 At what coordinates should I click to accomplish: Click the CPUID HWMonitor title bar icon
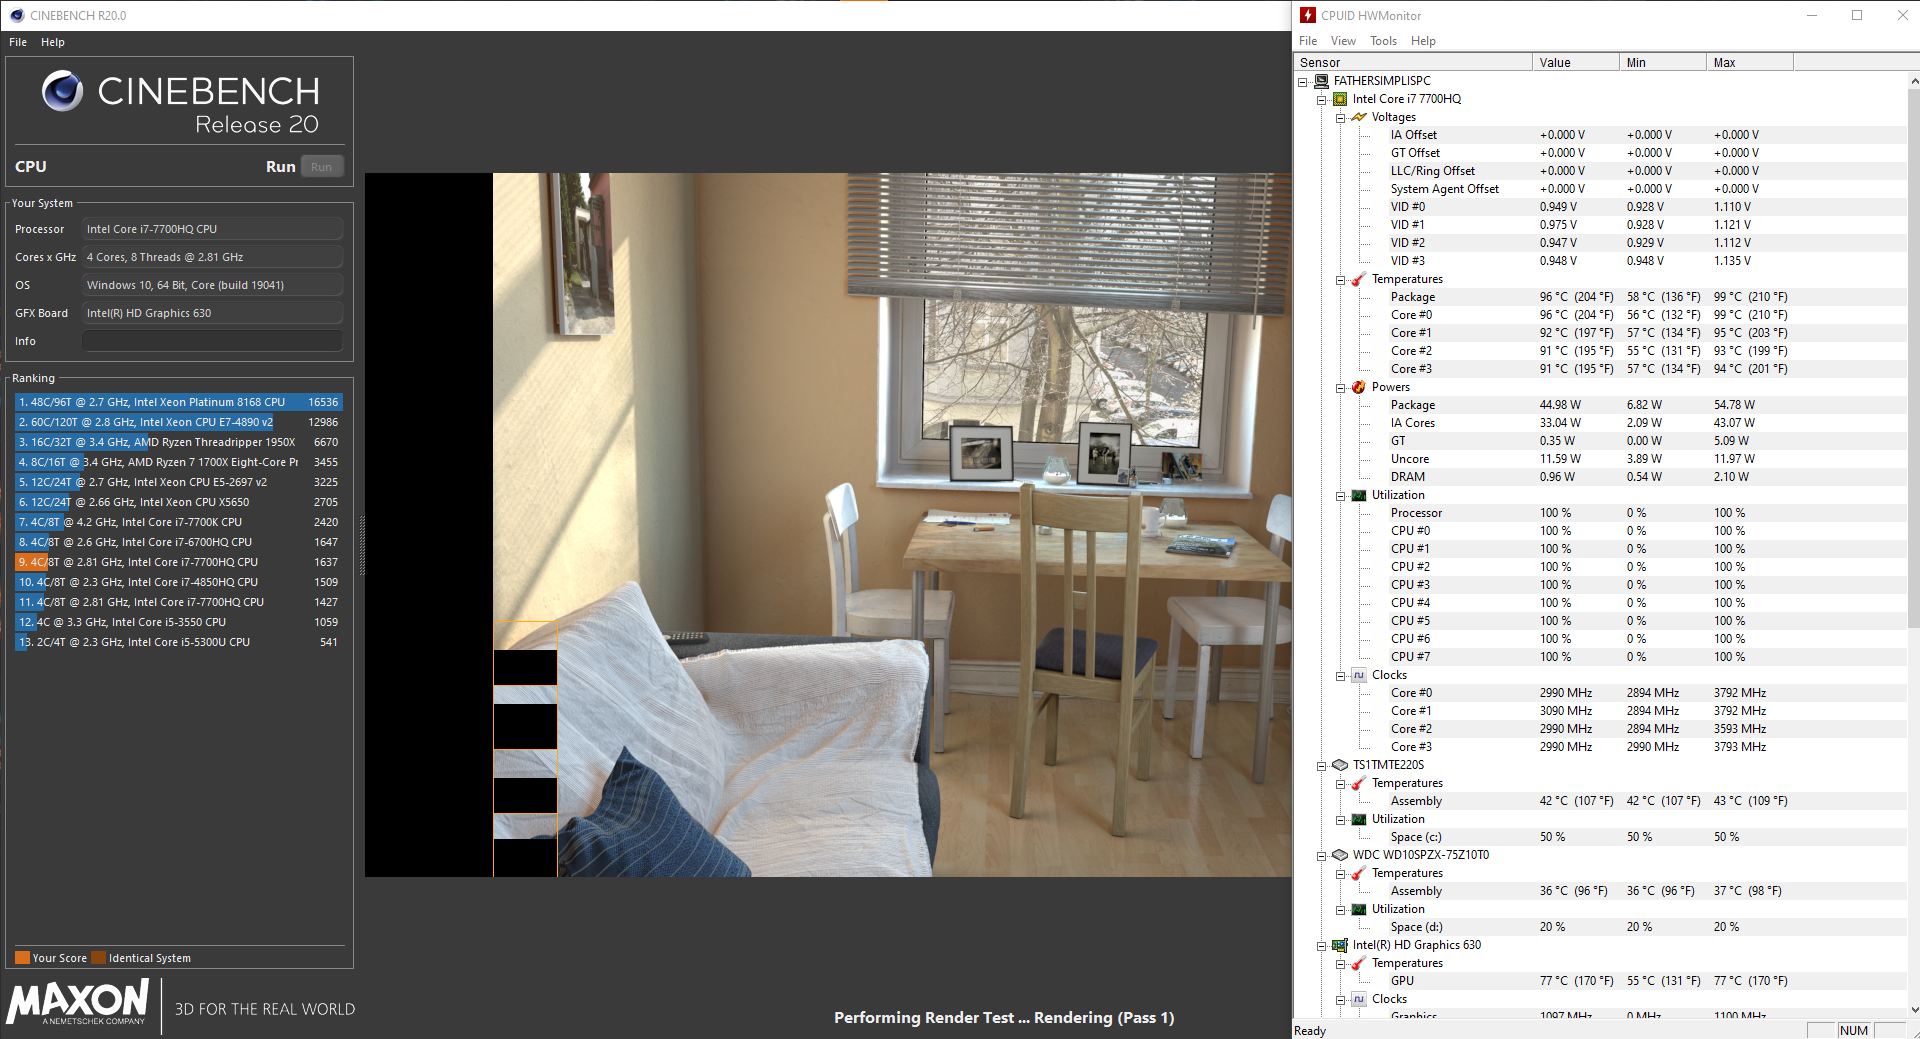pyautogui.click(x=1307, y=15)
